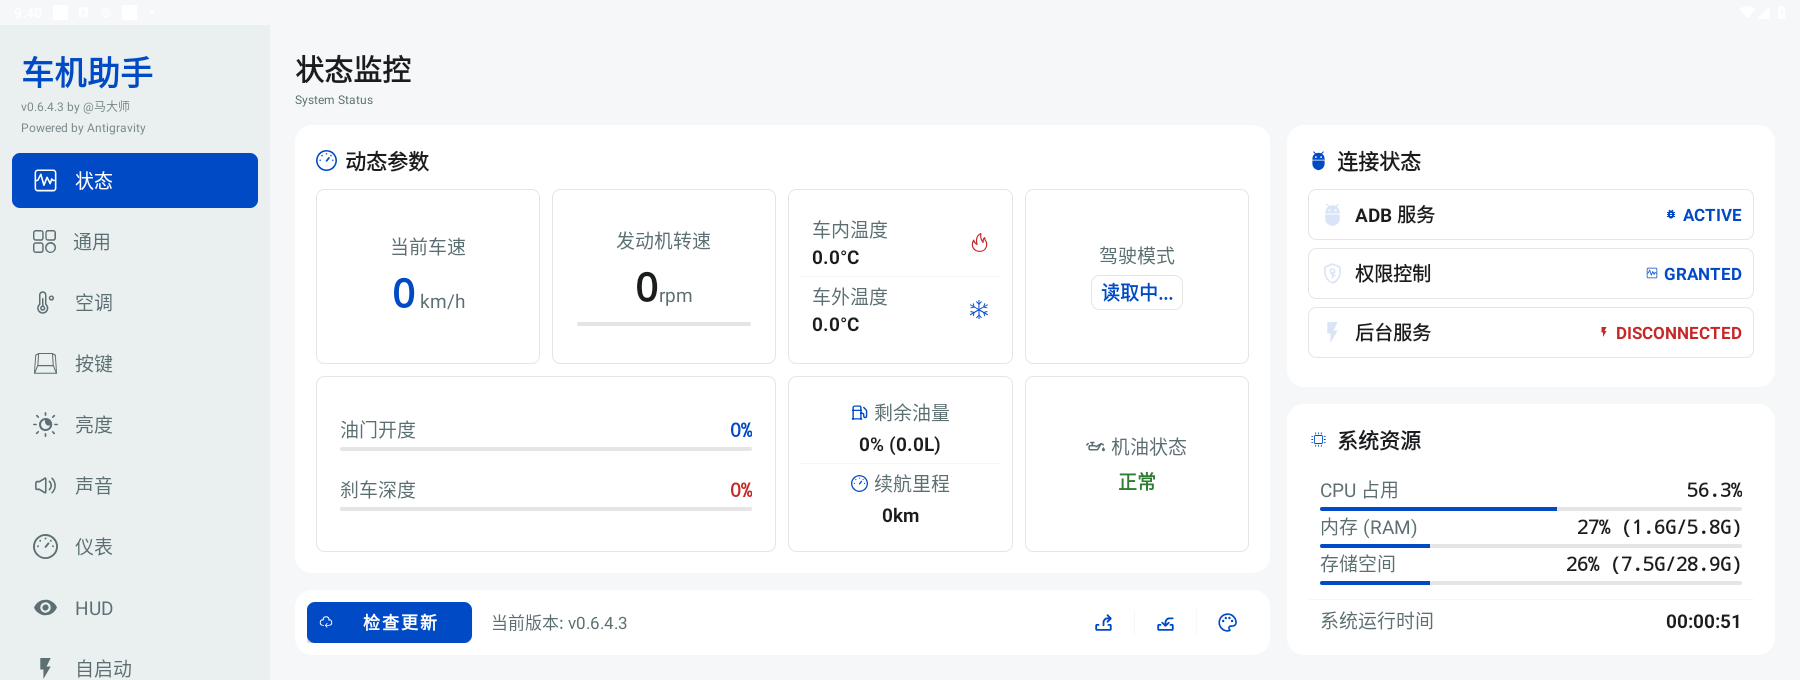The width and height of the screenshot is (1800, 680).
Task: Select the 权限控制 row
Action: point(1531,274)
